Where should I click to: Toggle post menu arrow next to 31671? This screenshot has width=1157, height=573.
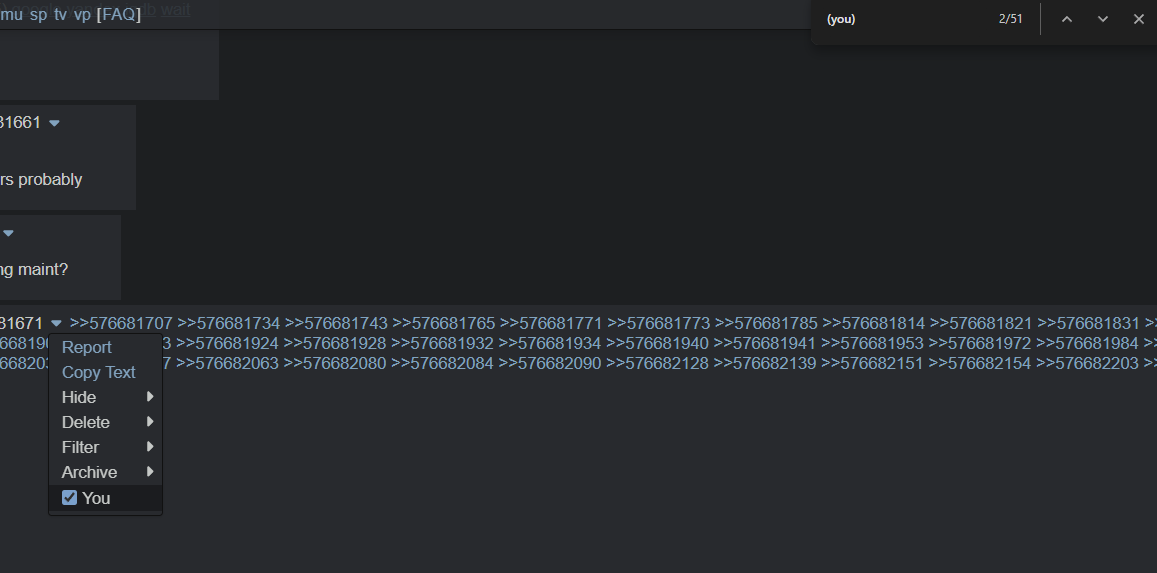point(56,324)
